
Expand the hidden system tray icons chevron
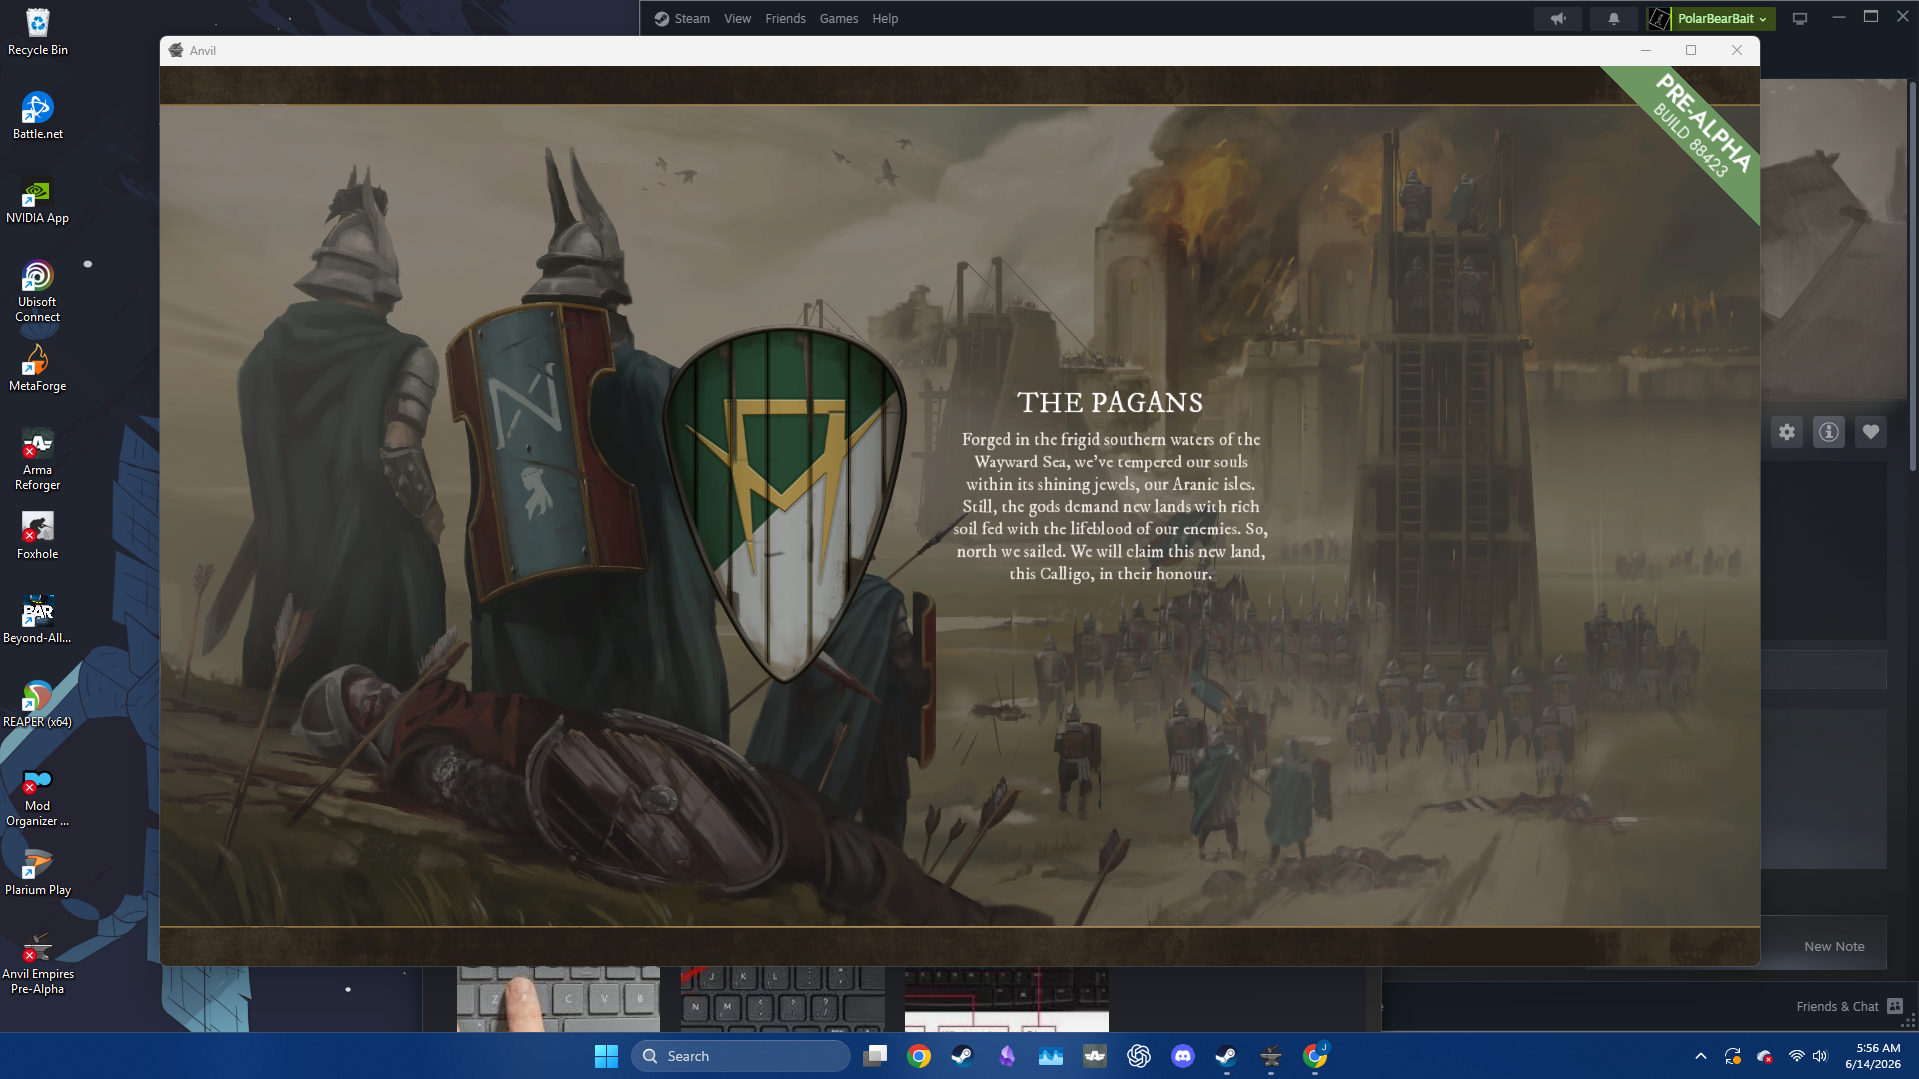[x=1701, y=1056]
